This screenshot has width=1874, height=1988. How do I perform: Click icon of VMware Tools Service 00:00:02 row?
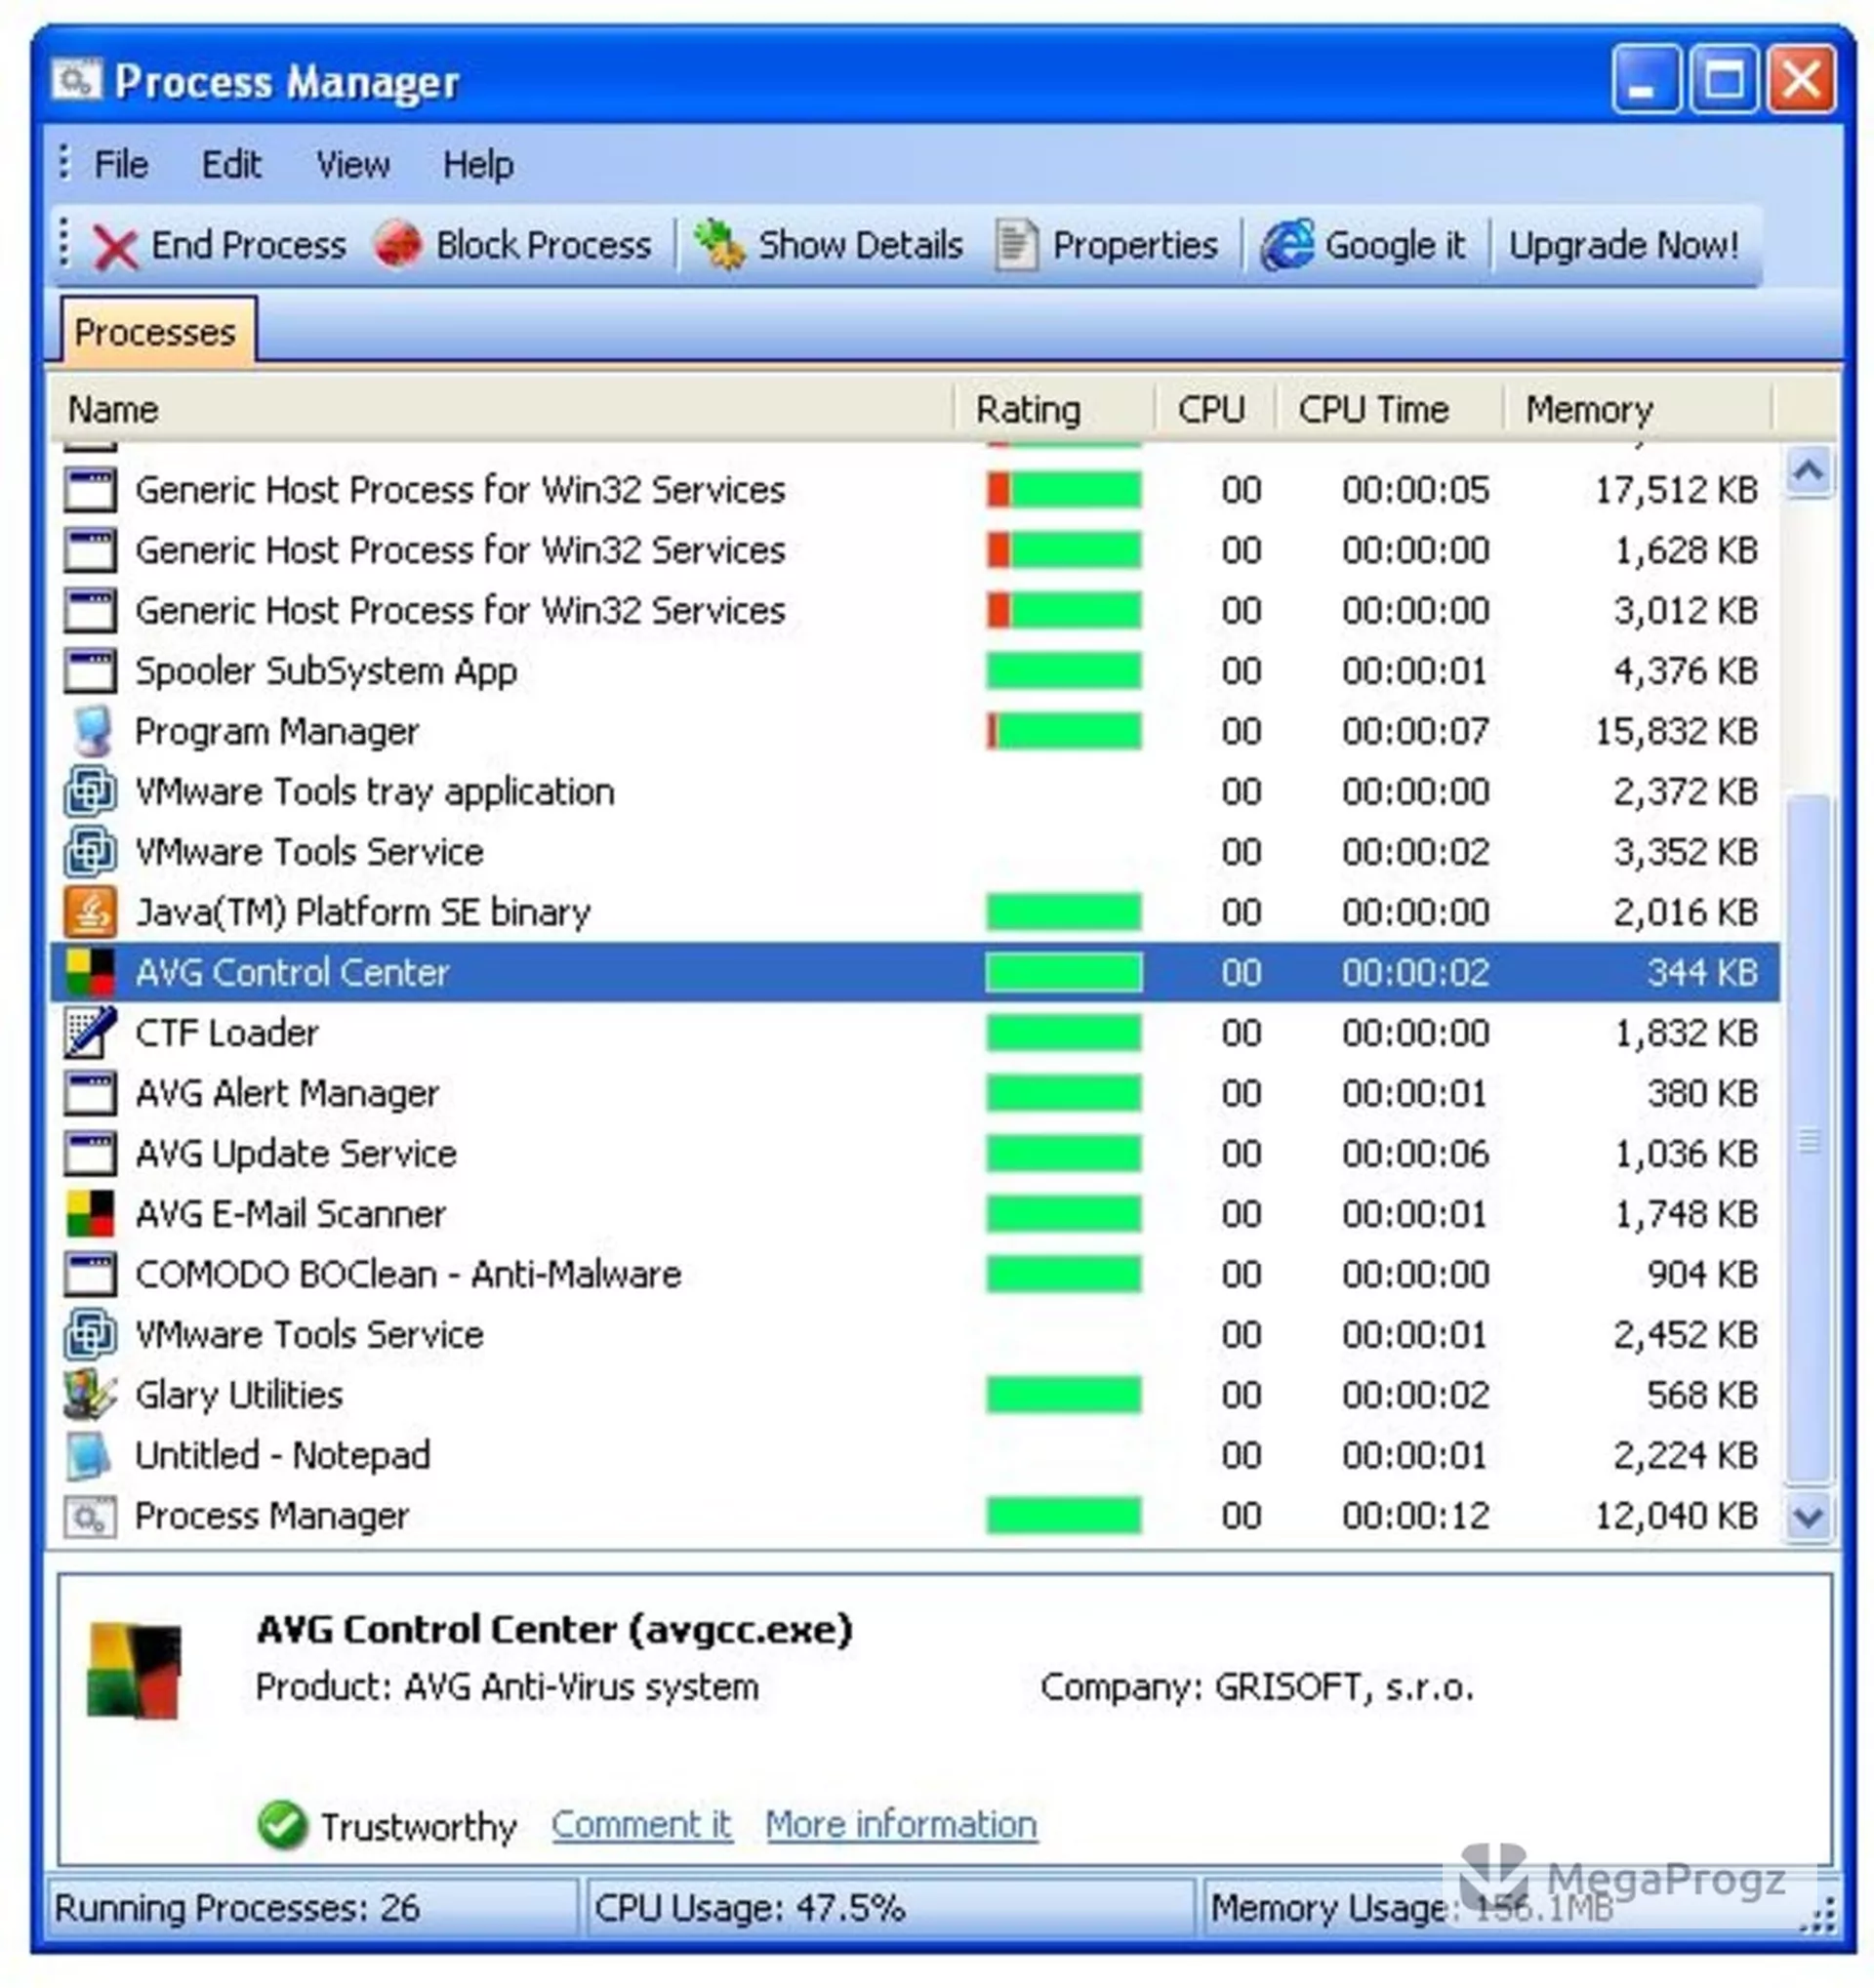[x=90, y=852]
